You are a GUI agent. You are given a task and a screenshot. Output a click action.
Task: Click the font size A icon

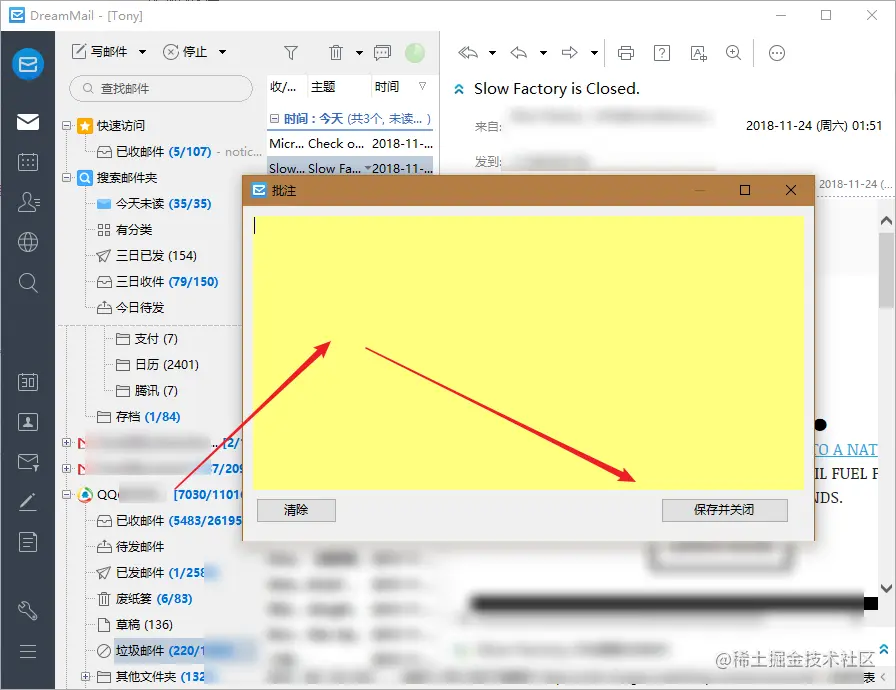698,53
